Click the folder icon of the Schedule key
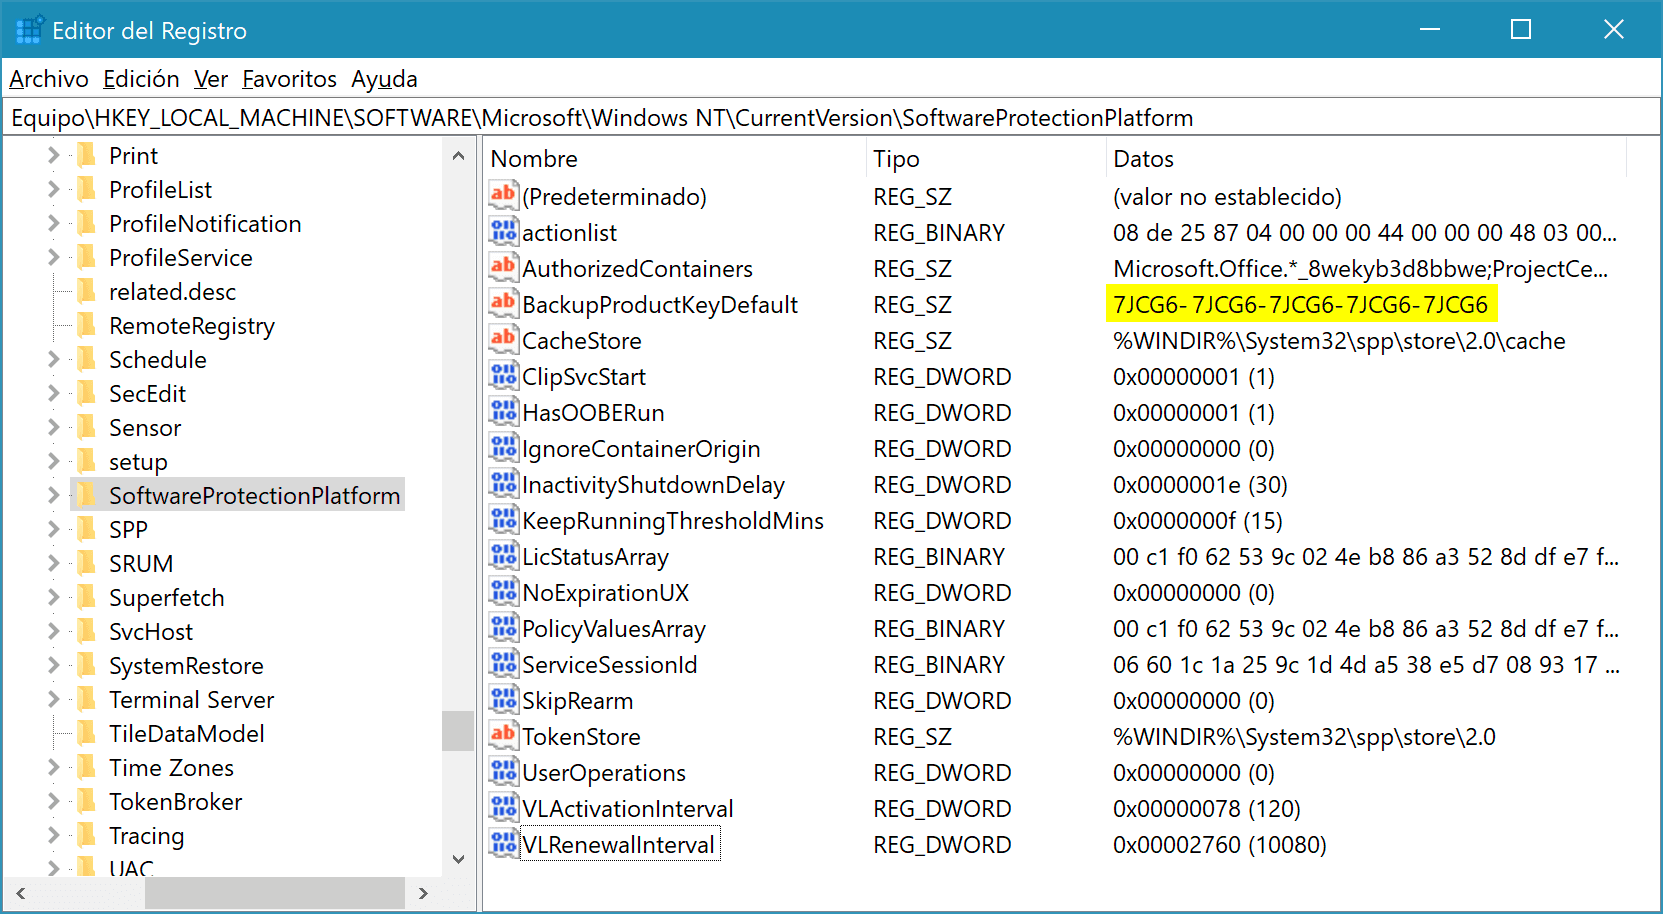The width and height of the screenshot is (1663, 914). [x=87, y=358]
